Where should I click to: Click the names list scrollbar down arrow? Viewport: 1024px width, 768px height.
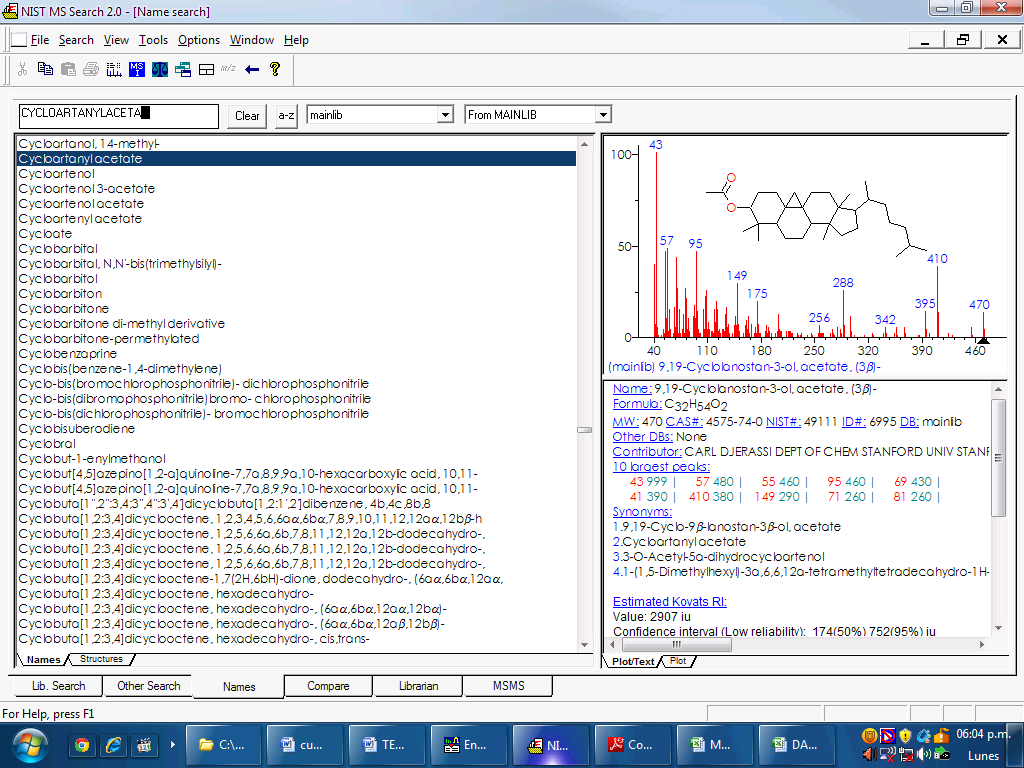584,645
